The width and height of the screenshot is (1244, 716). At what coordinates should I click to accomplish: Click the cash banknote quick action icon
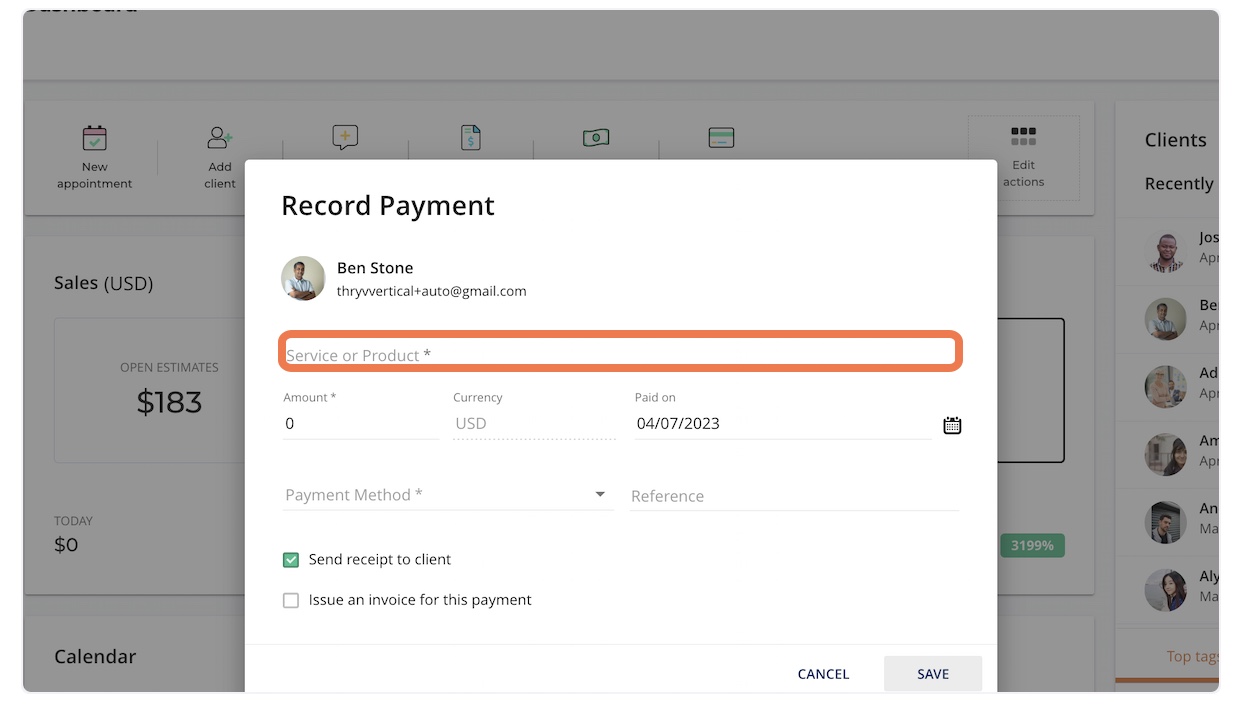(x=596, y=138)
